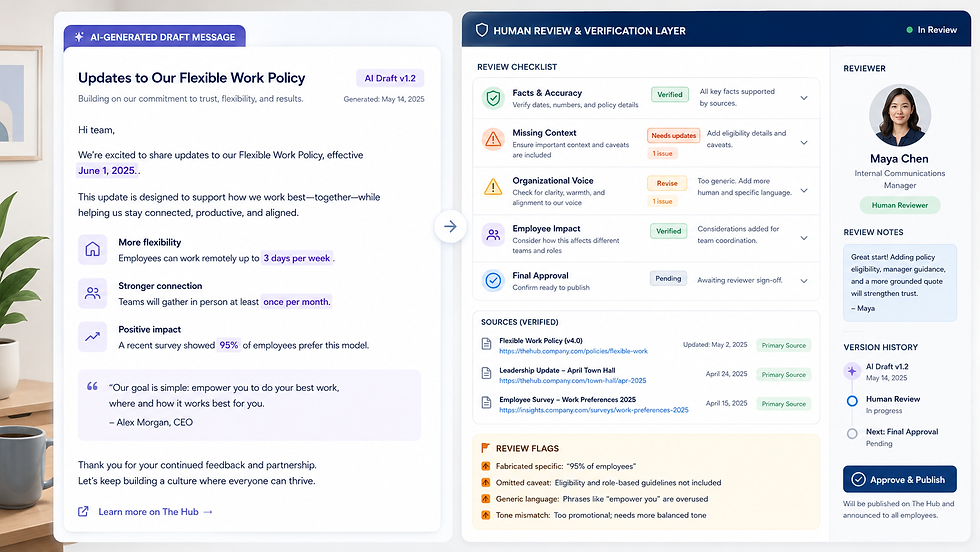This screenshot has height=552, width=980.
Task: Click the 1 issue tag under Needs updates
Action: tap(662, 153)
